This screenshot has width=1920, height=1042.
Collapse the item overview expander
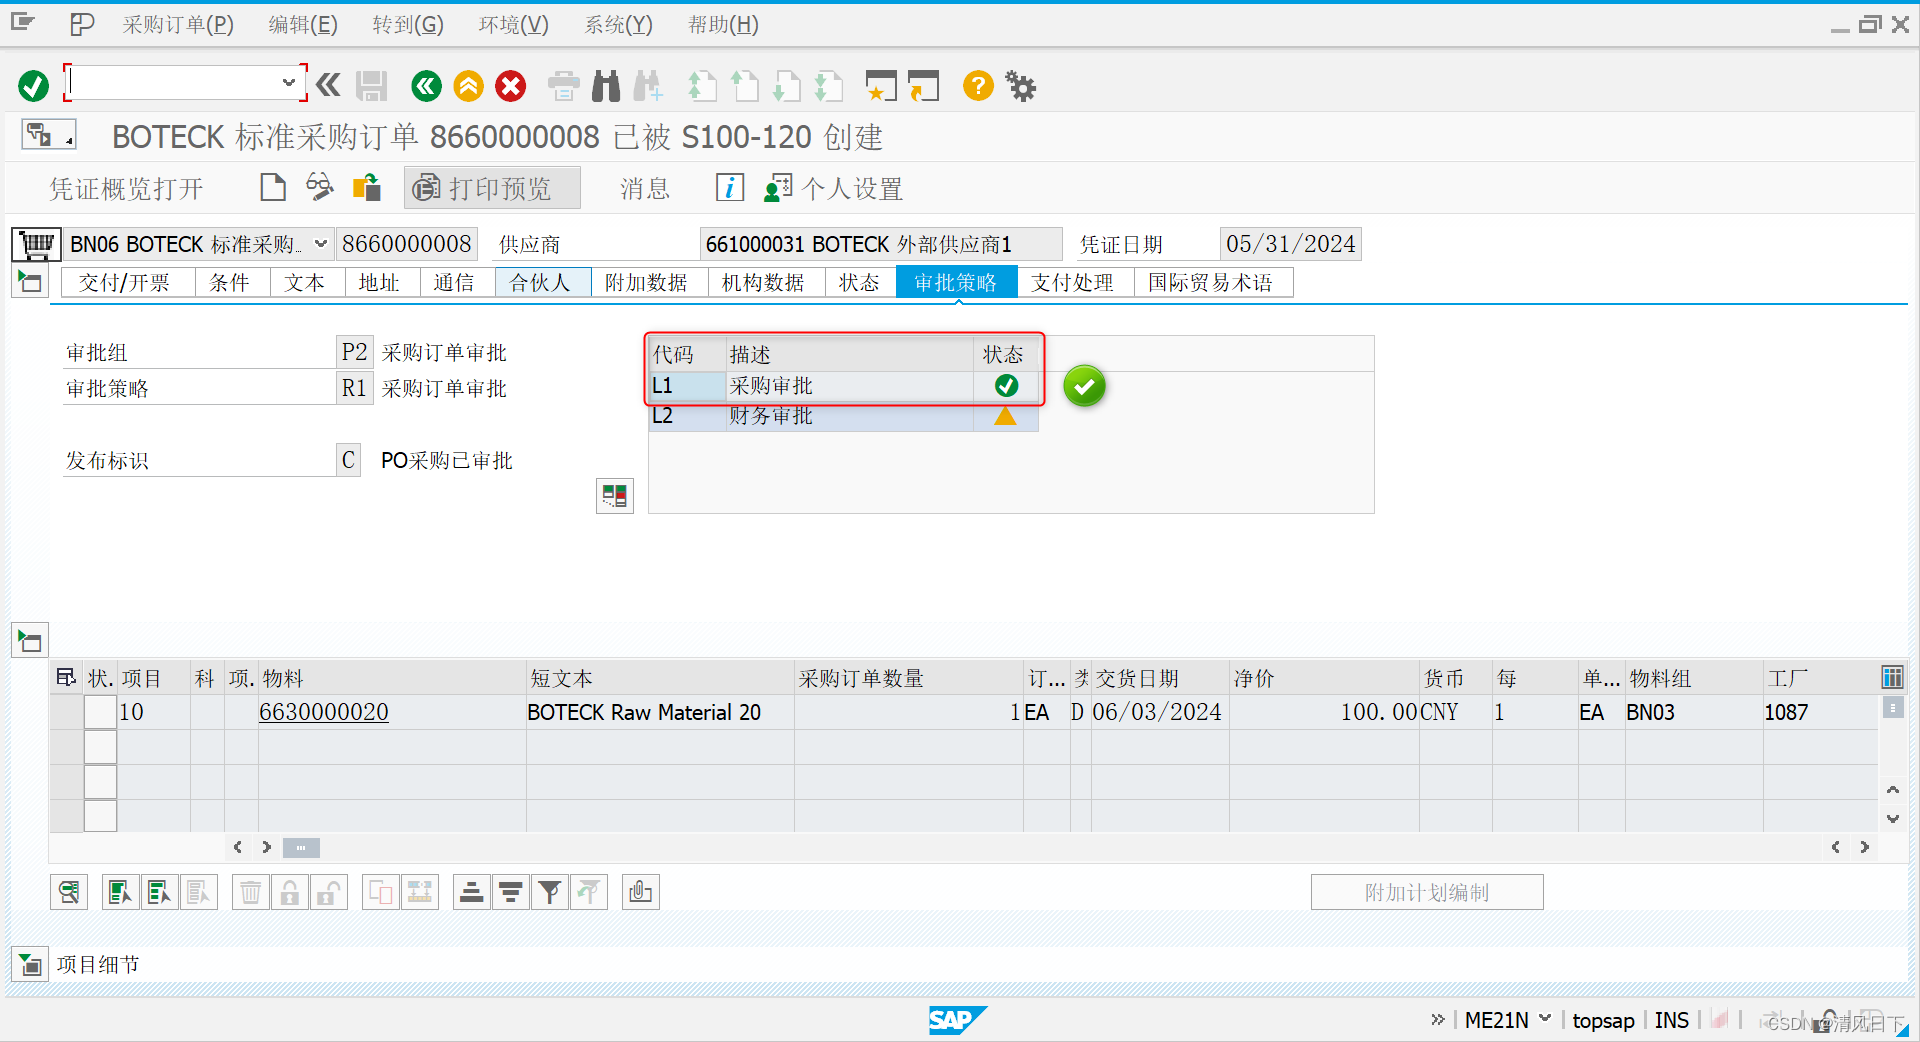(30, 640)
